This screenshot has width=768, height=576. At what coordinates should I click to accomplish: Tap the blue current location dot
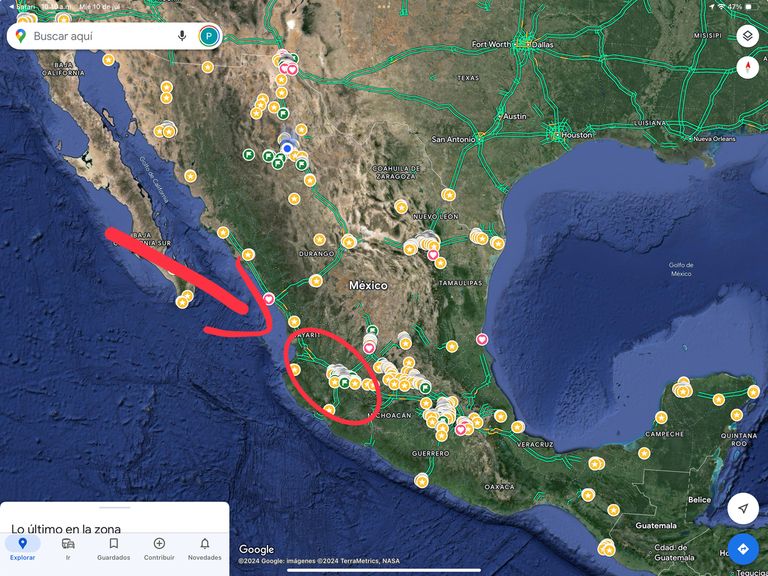(288, 148)
